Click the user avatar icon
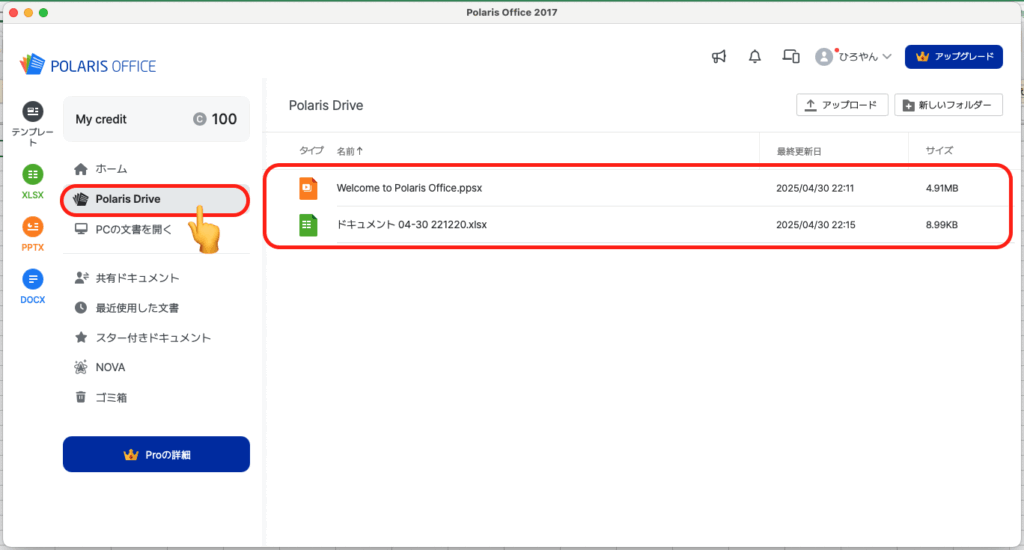1024x550 pixels. coord(824,57)
